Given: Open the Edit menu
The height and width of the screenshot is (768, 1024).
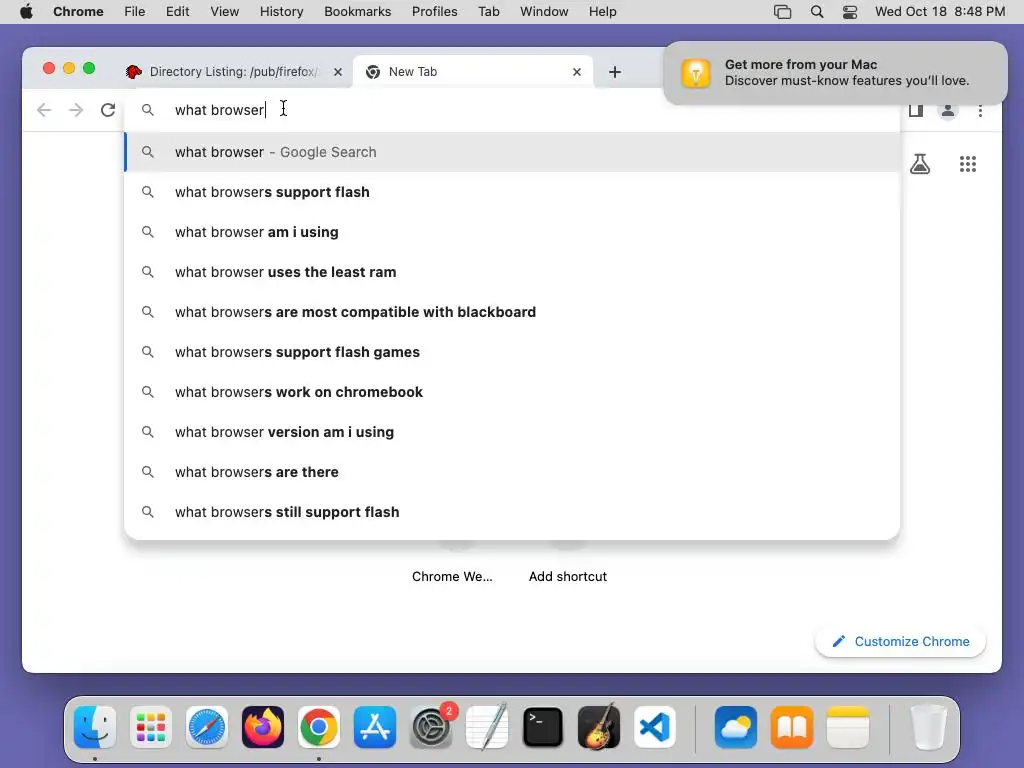Looking at the screenshot, I should click(177, 12).
